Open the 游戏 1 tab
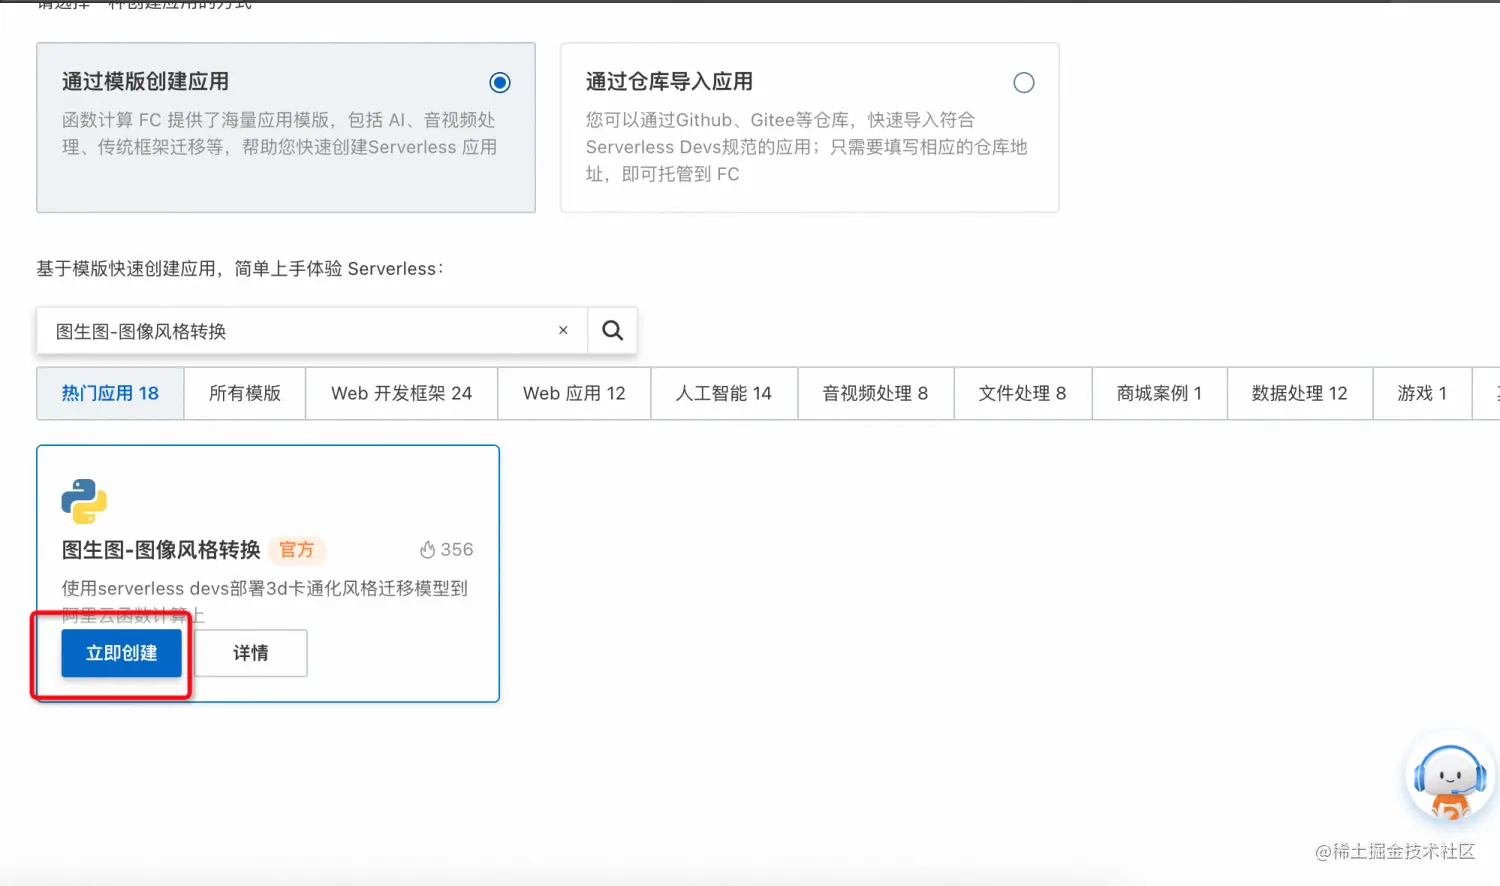The image size is (1500, 886). coord(1422,393)
